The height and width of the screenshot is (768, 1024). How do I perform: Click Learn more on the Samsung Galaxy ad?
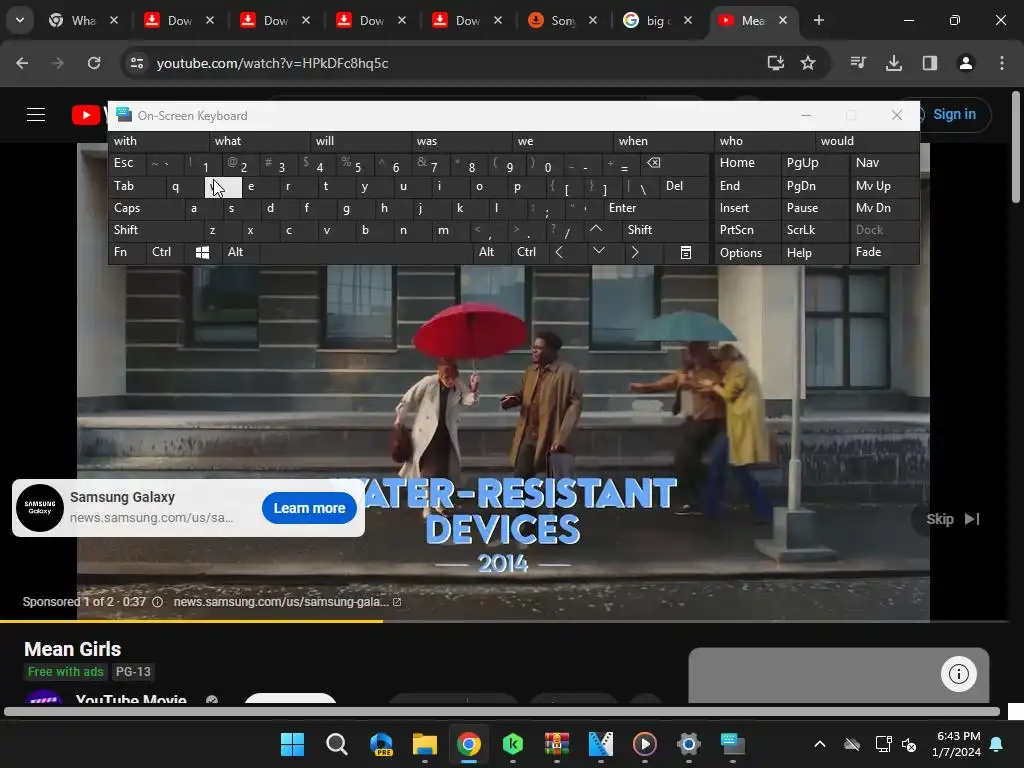point(309,508)
